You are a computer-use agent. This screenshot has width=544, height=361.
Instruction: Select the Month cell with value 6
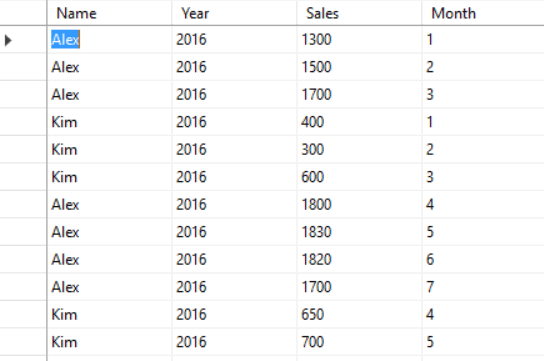click(x=483, y=259)
